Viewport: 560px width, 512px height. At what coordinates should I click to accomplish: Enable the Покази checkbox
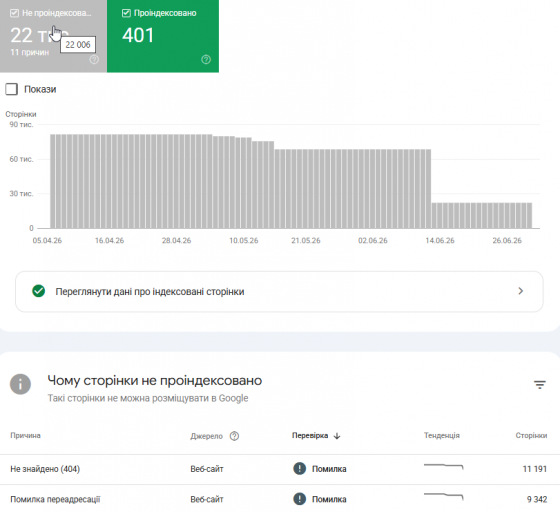[11, 89]
